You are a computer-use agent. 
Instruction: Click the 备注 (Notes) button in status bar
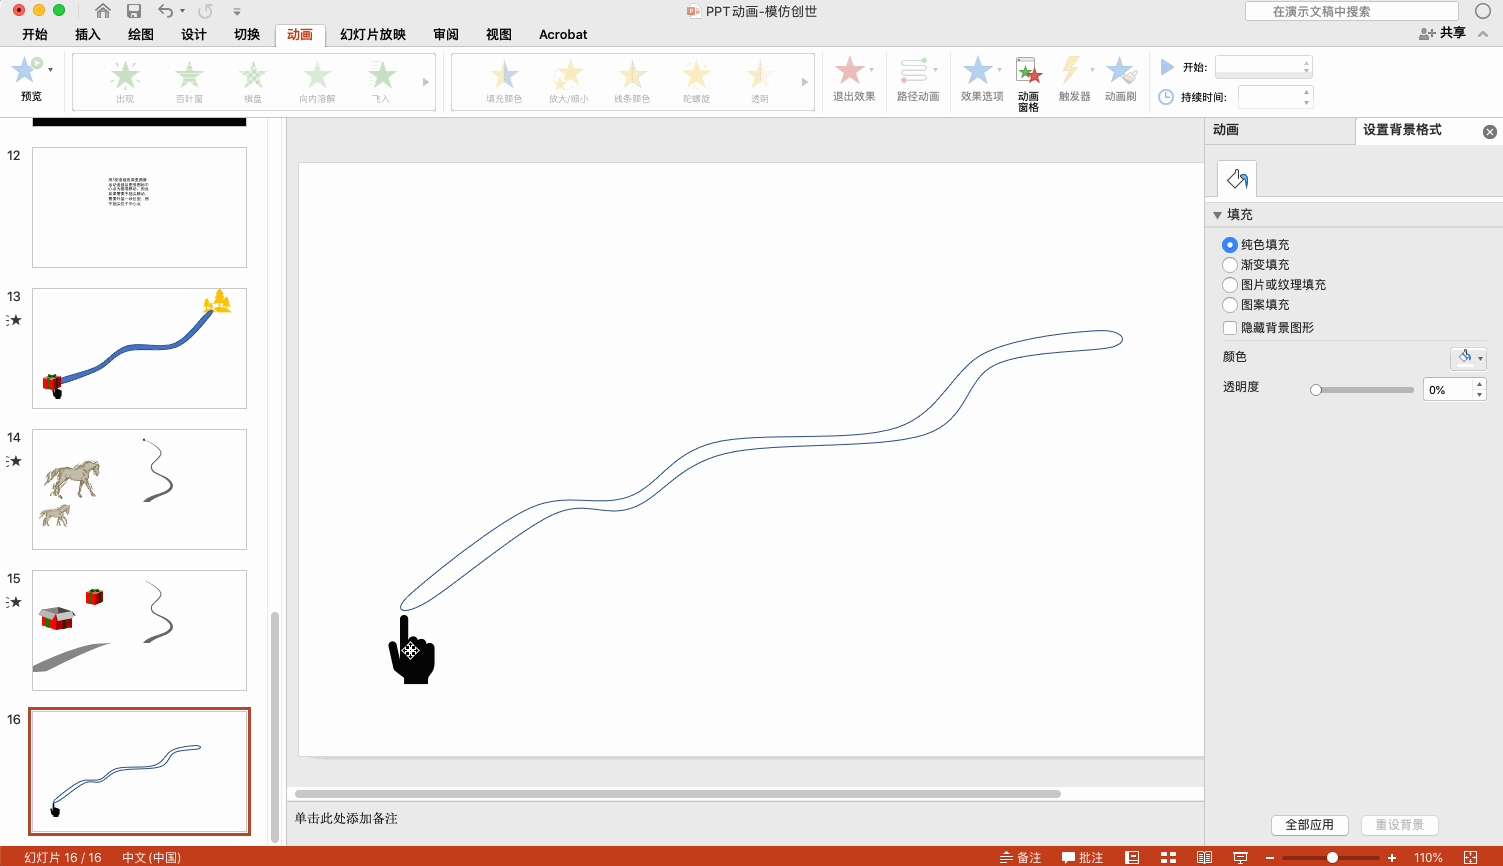coord(1021,857)
